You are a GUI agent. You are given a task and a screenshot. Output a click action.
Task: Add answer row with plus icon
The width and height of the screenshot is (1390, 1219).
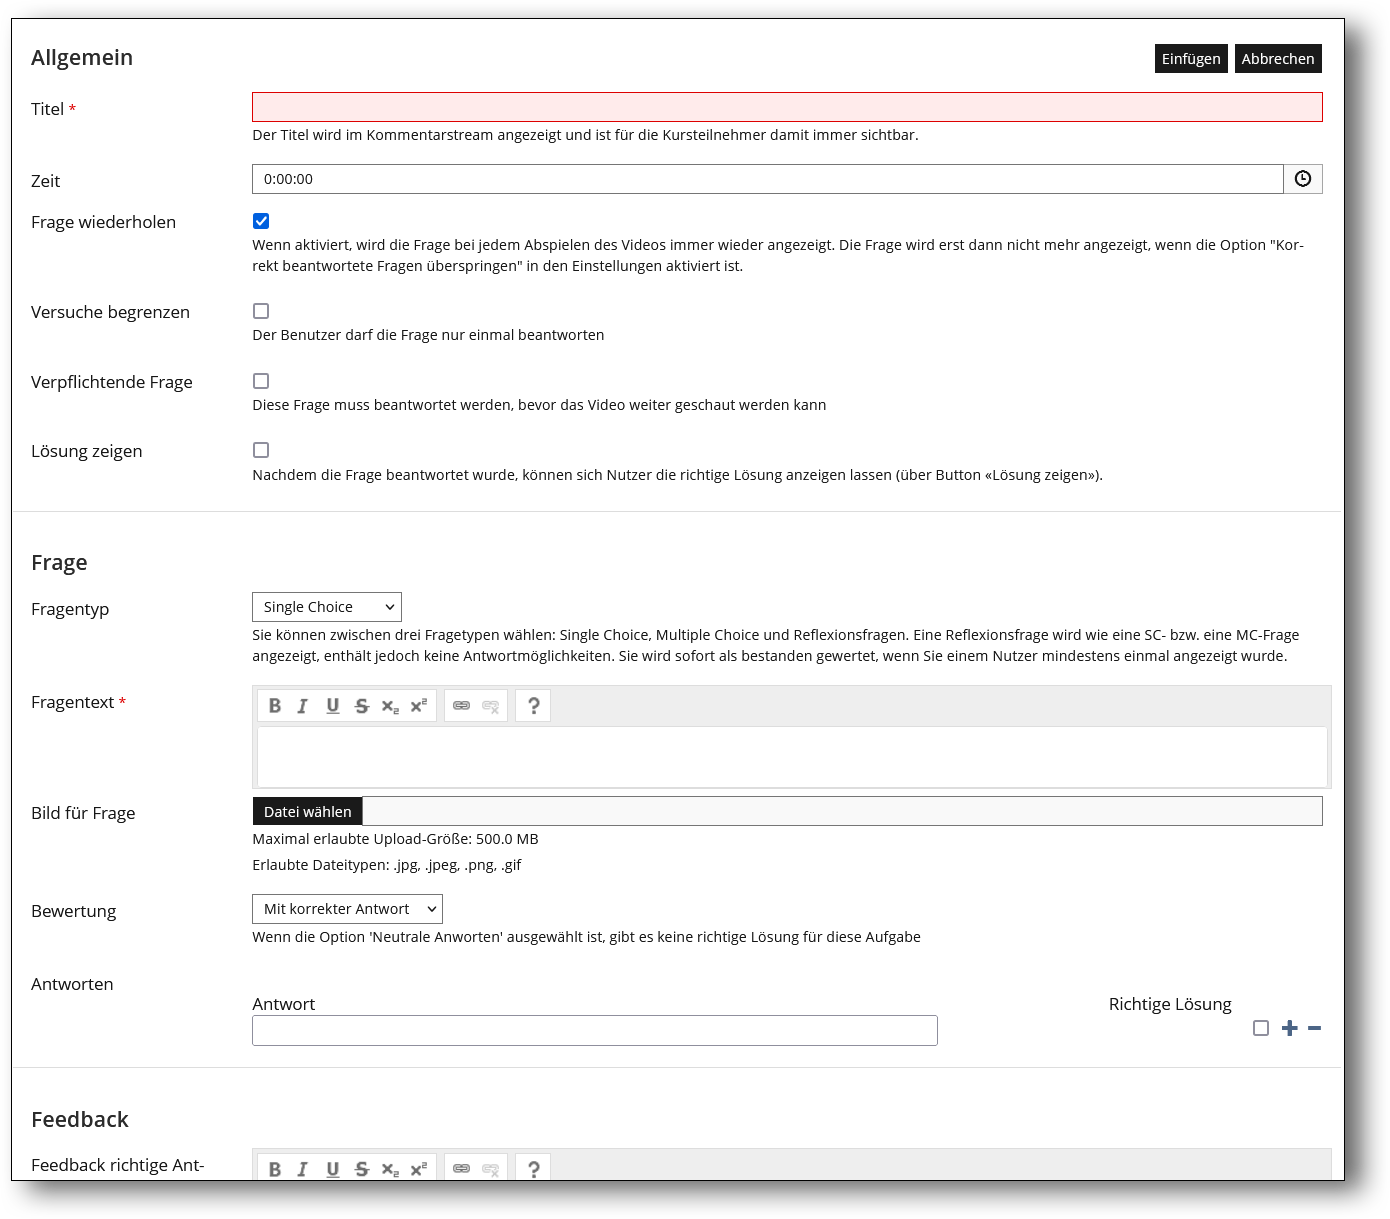point(1290,1028)
